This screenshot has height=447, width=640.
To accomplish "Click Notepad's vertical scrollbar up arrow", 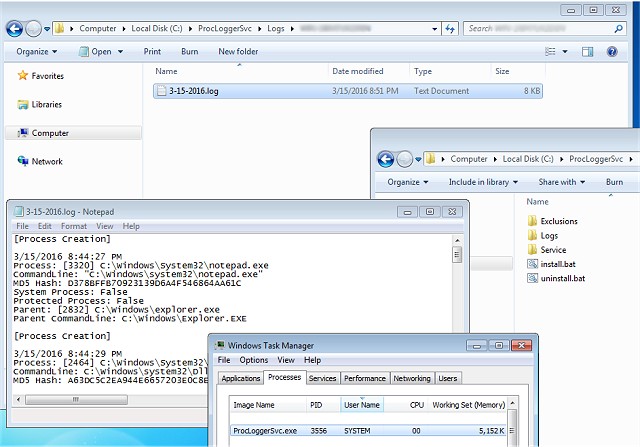I will coord(457,240).
